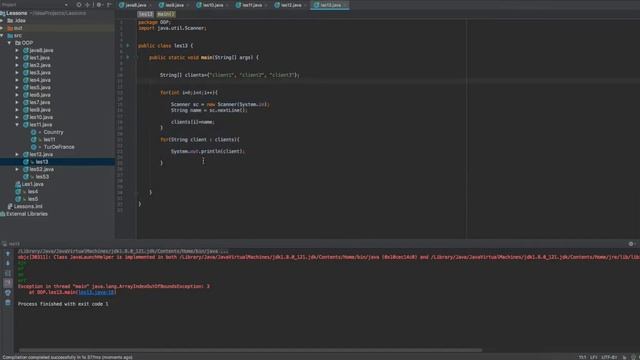The image size is (640, 360).
Task: Select Lessons.iml file
Action: pyautogui.click(x=28, y=206)
